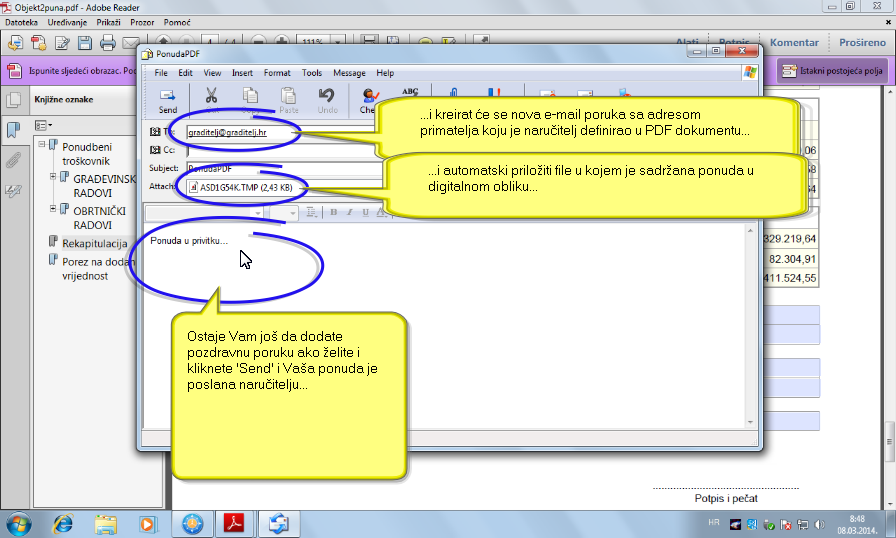Open the font size dropdown in email
The height and width of the screenshot is (538, 896).
293,213
